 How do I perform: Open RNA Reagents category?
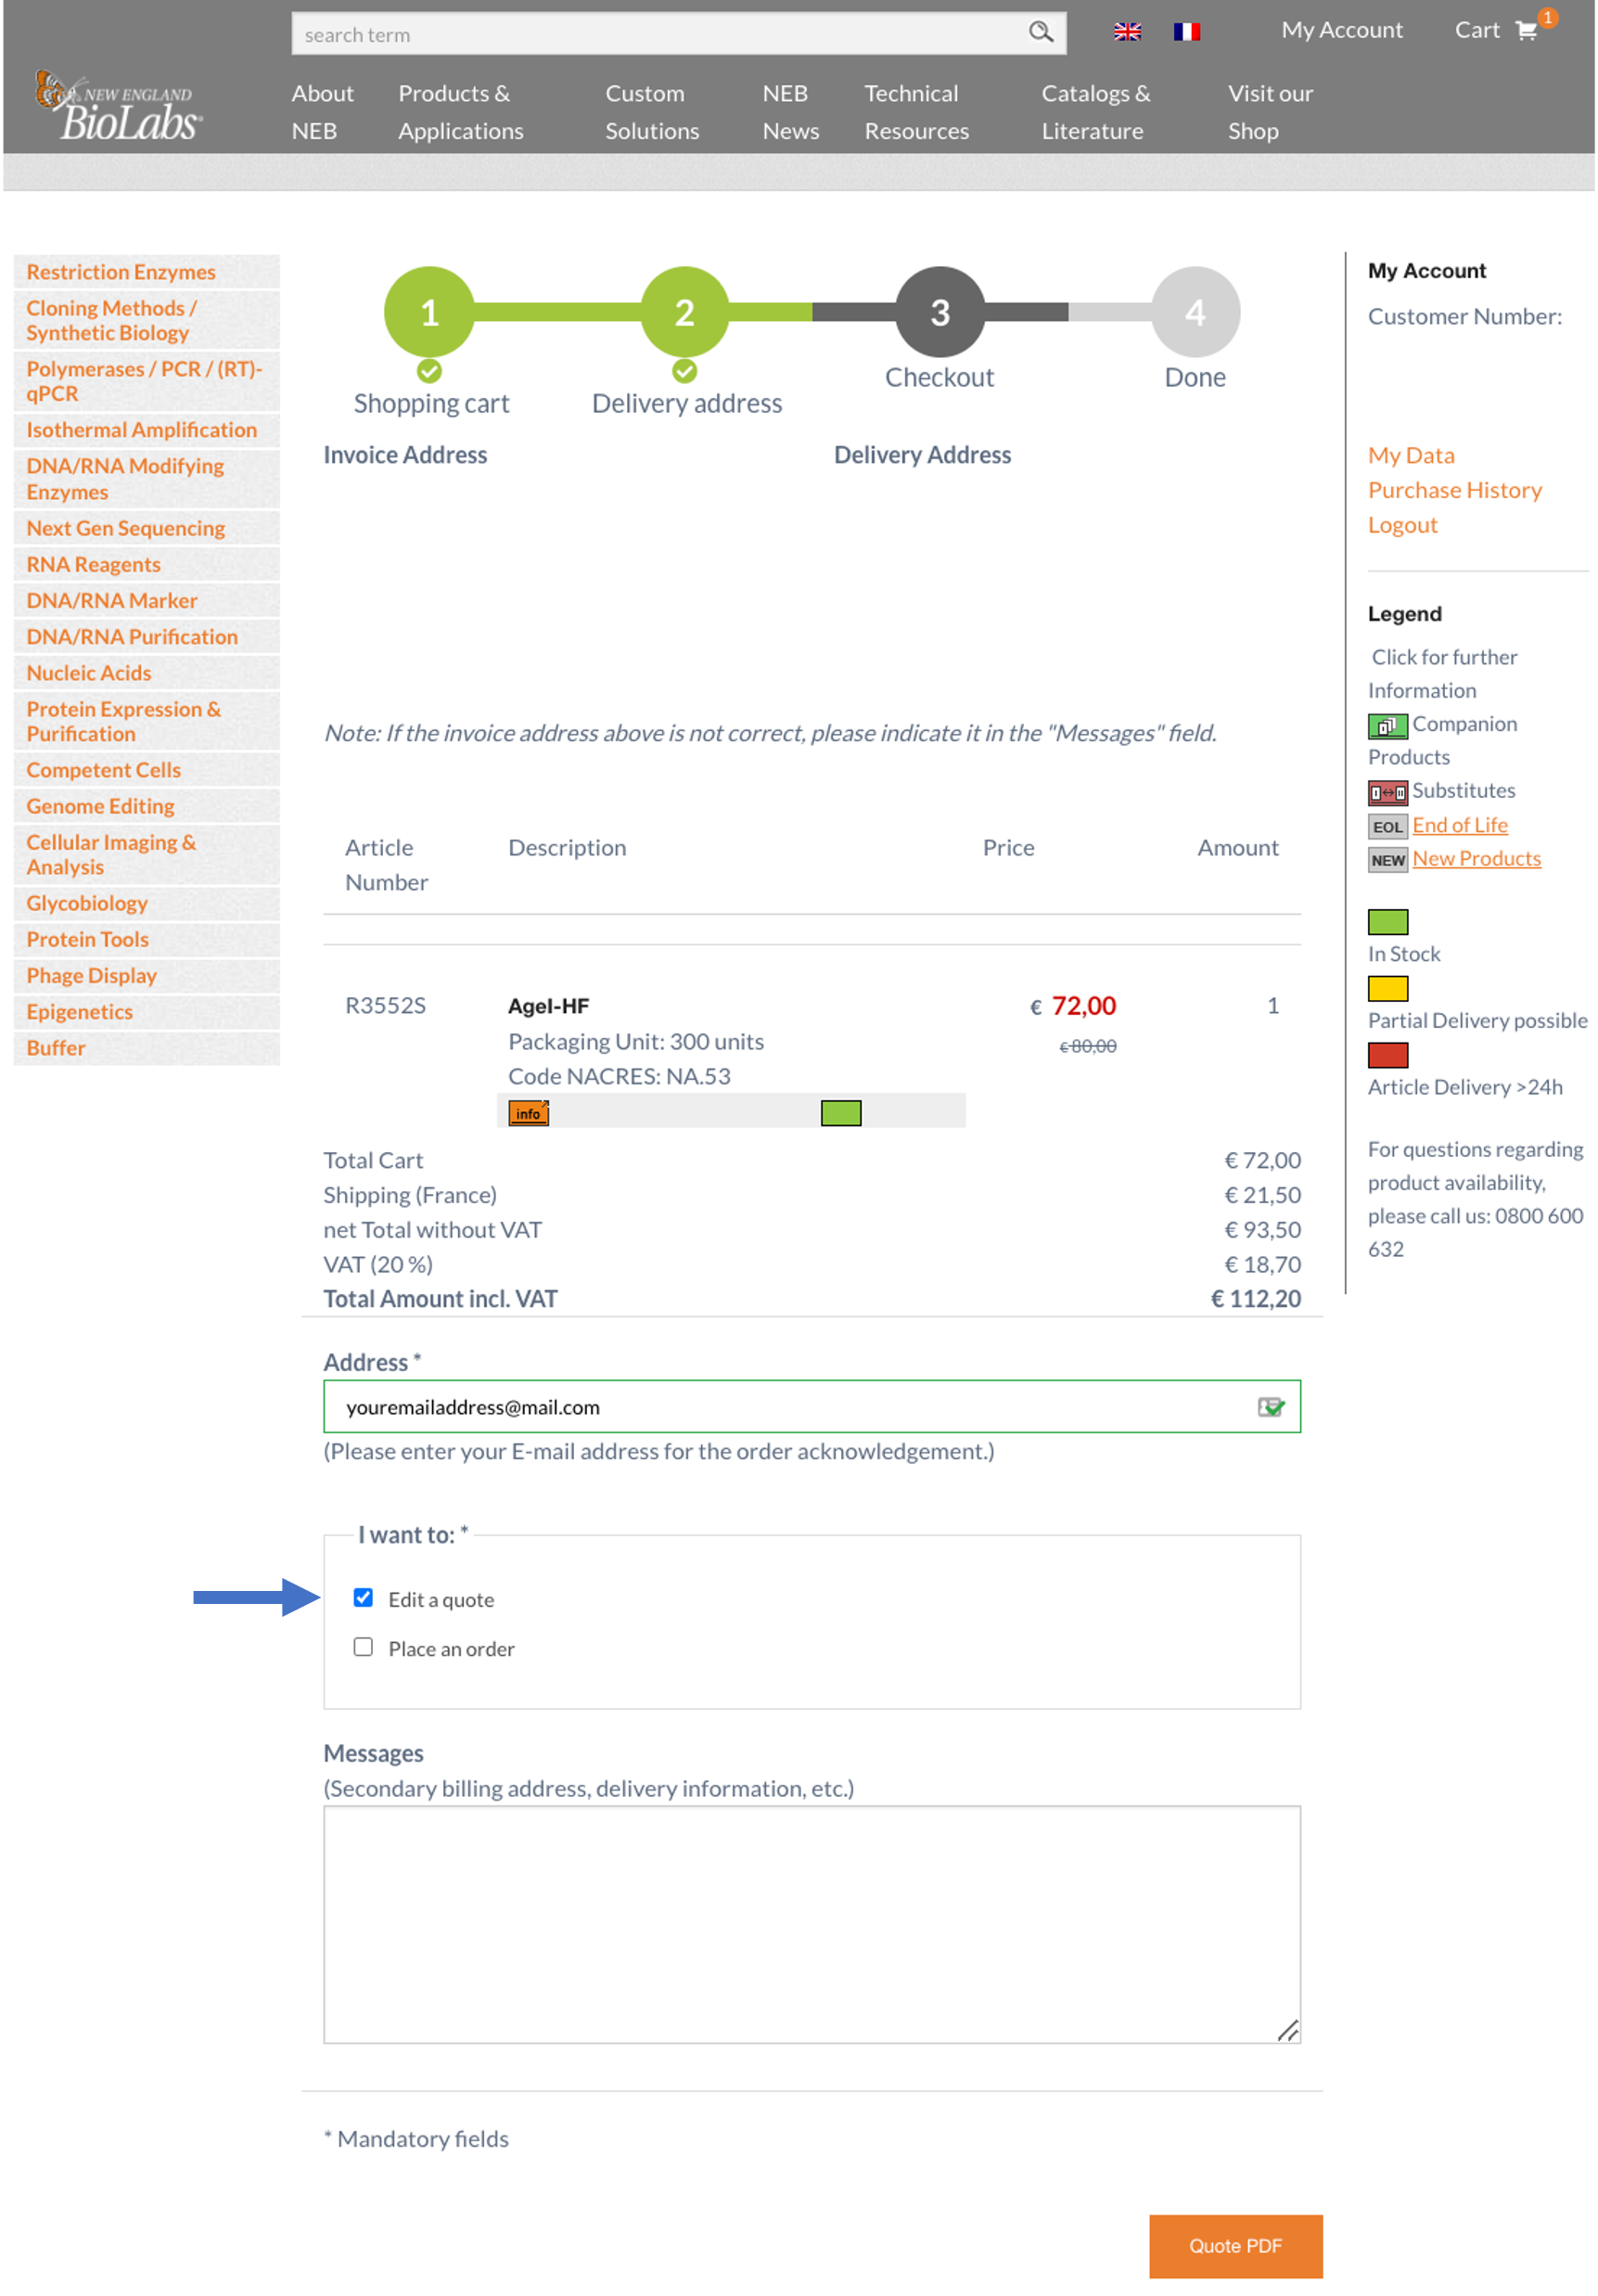[147, 564]
